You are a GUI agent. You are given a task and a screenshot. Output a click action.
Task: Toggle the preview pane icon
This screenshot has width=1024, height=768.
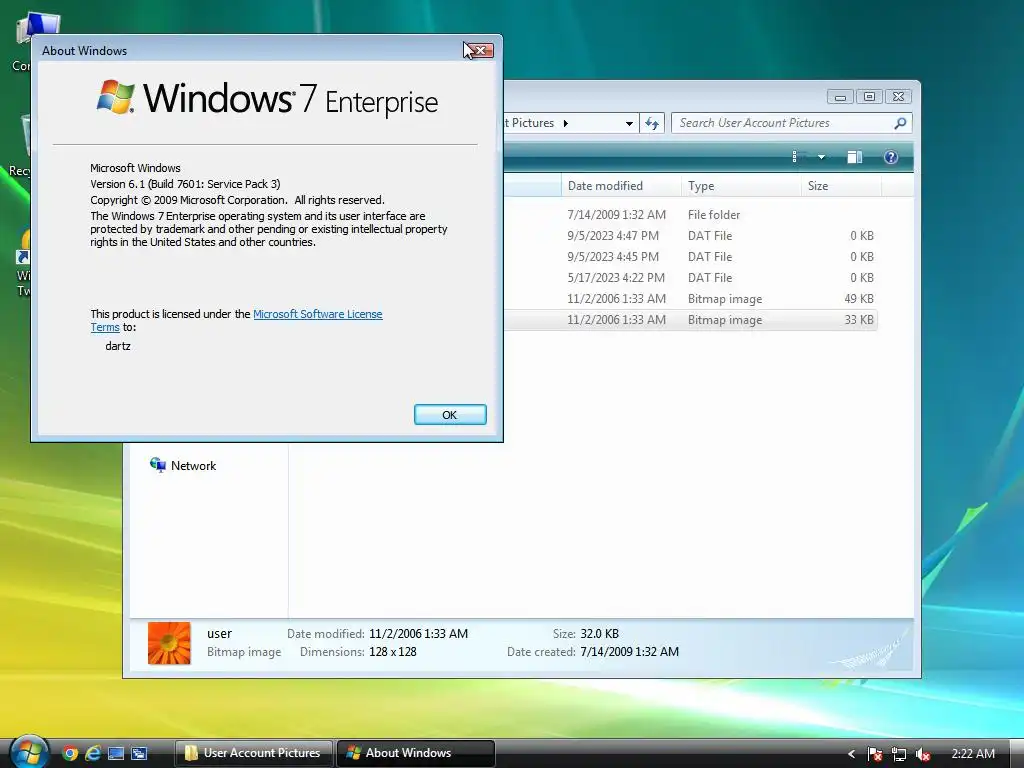855,157
